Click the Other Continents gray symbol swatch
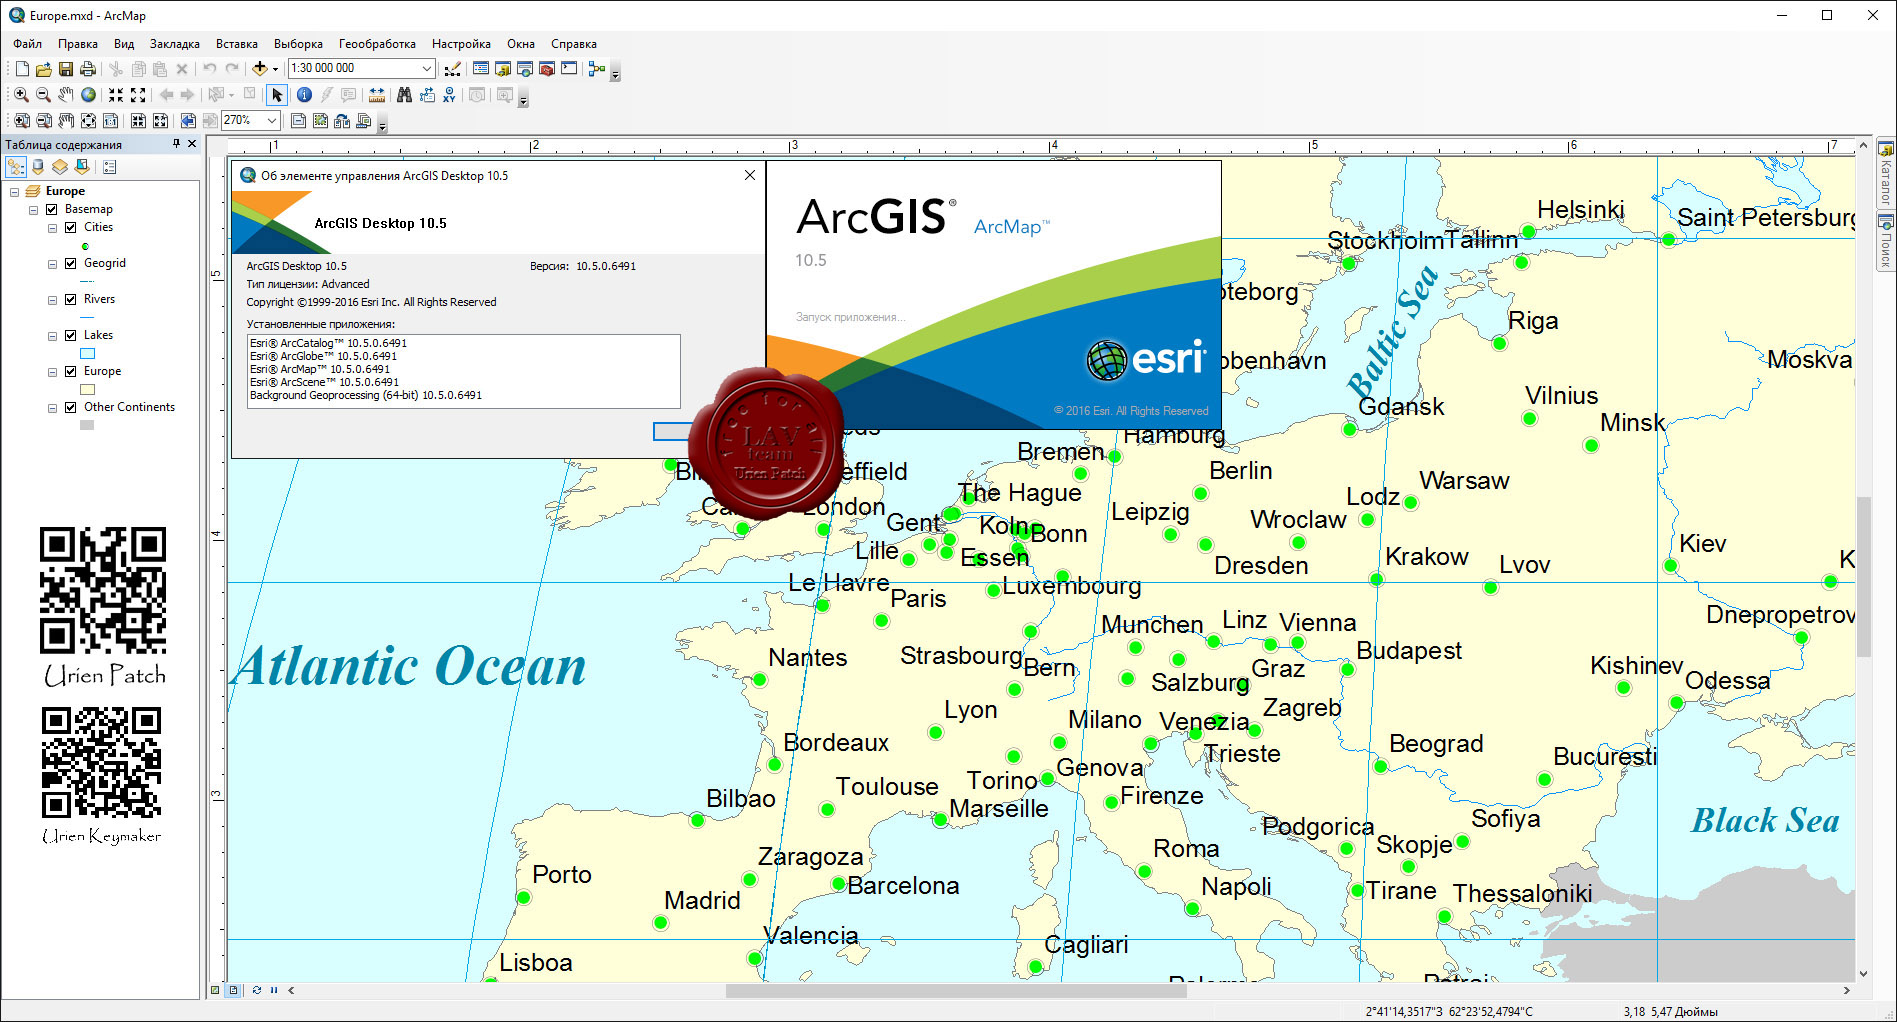 (x=87, y=425)
